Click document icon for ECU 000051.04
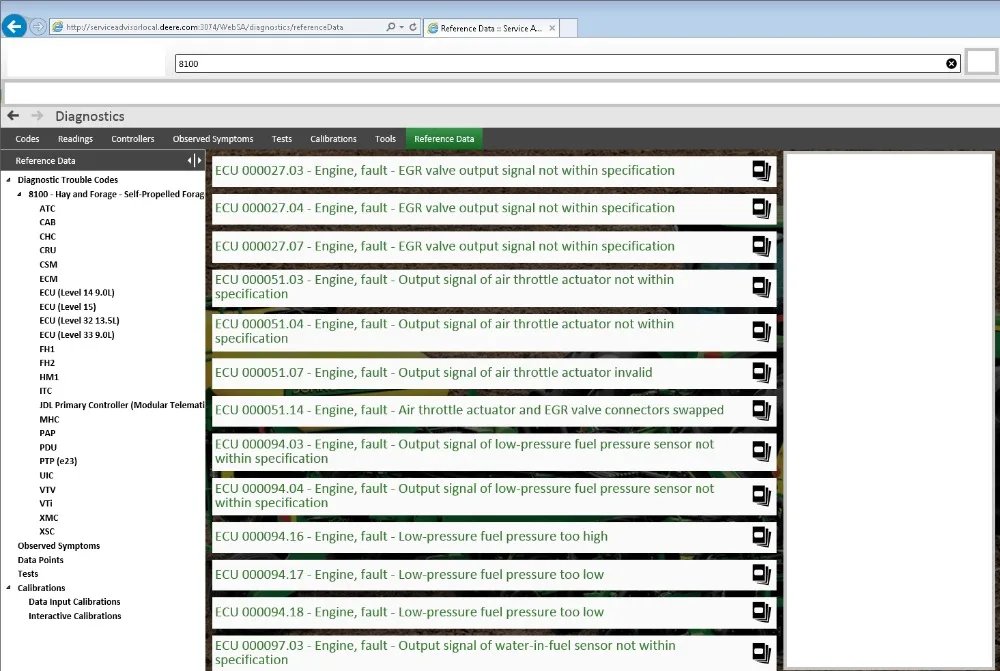Viewport: 1000px width, 671px height. click(x=761, y=331)
